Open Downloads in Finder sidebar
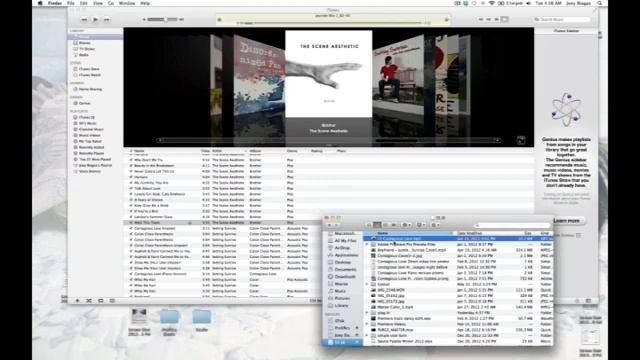 [342, 277]
